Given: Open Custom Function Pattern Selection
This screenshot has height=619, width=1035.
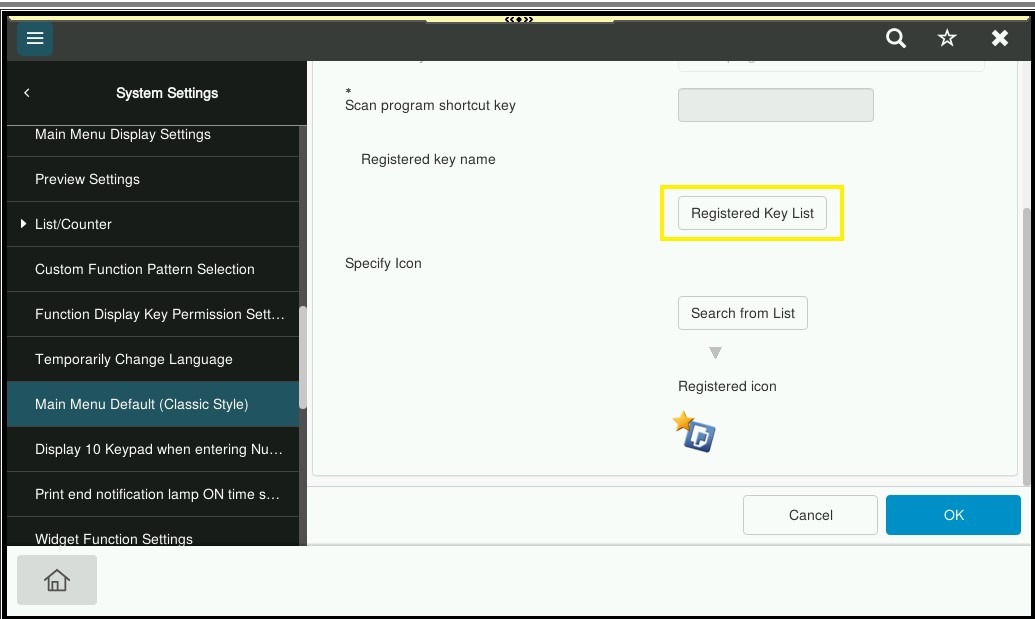Looking at the screenshot, I should pyautogui.click(x=145, y=269).
